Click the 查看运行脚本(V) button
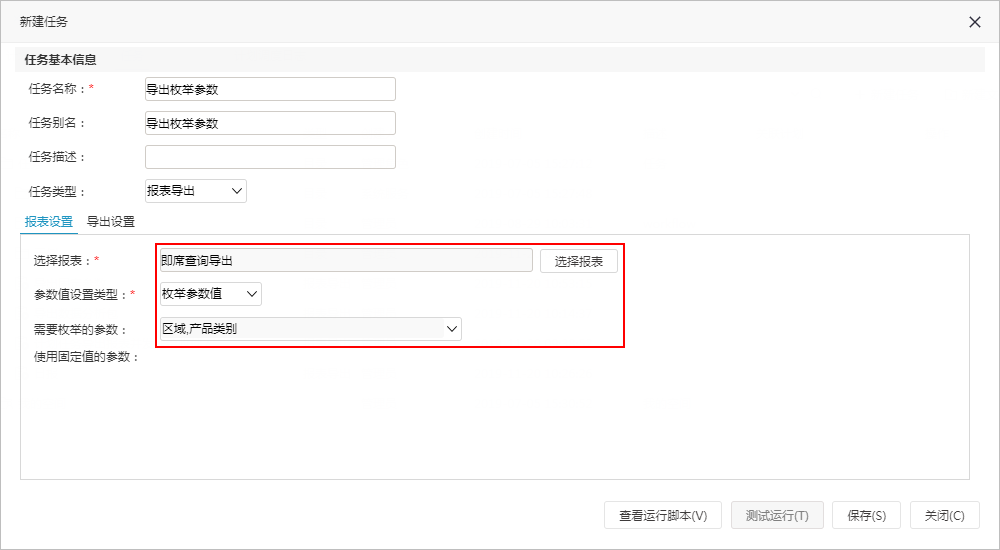Screen dimensions: 1000x550 [x=663, y=516]
